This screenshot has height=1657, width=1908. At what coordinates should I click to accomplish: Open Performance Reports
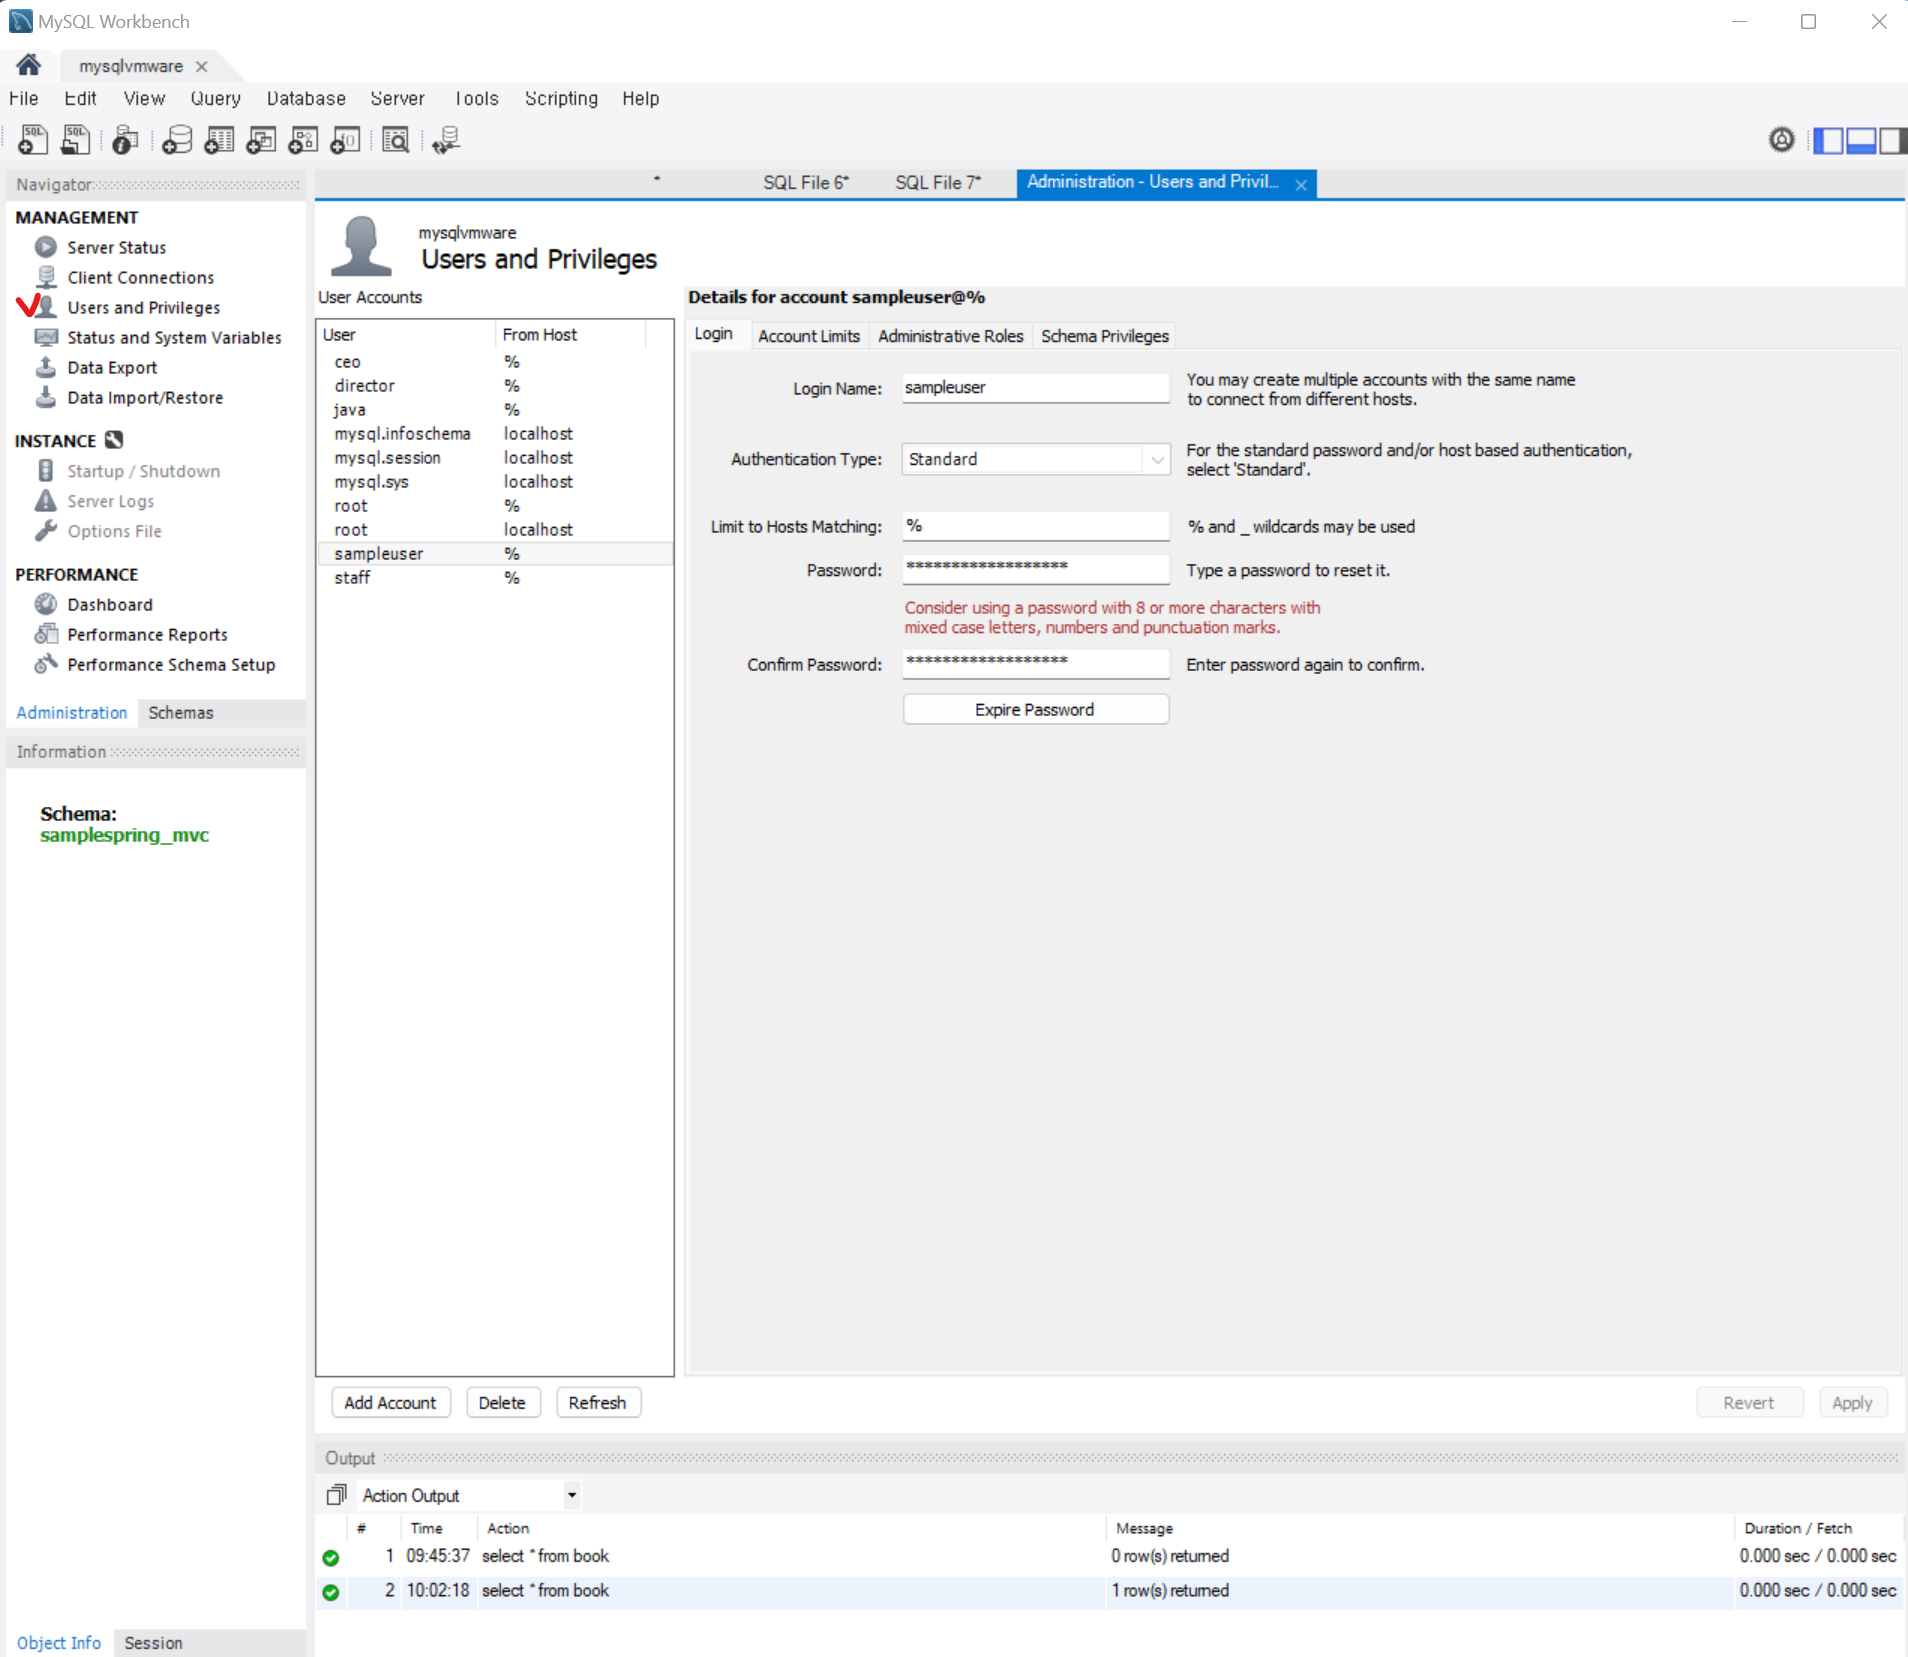point(147,634)
